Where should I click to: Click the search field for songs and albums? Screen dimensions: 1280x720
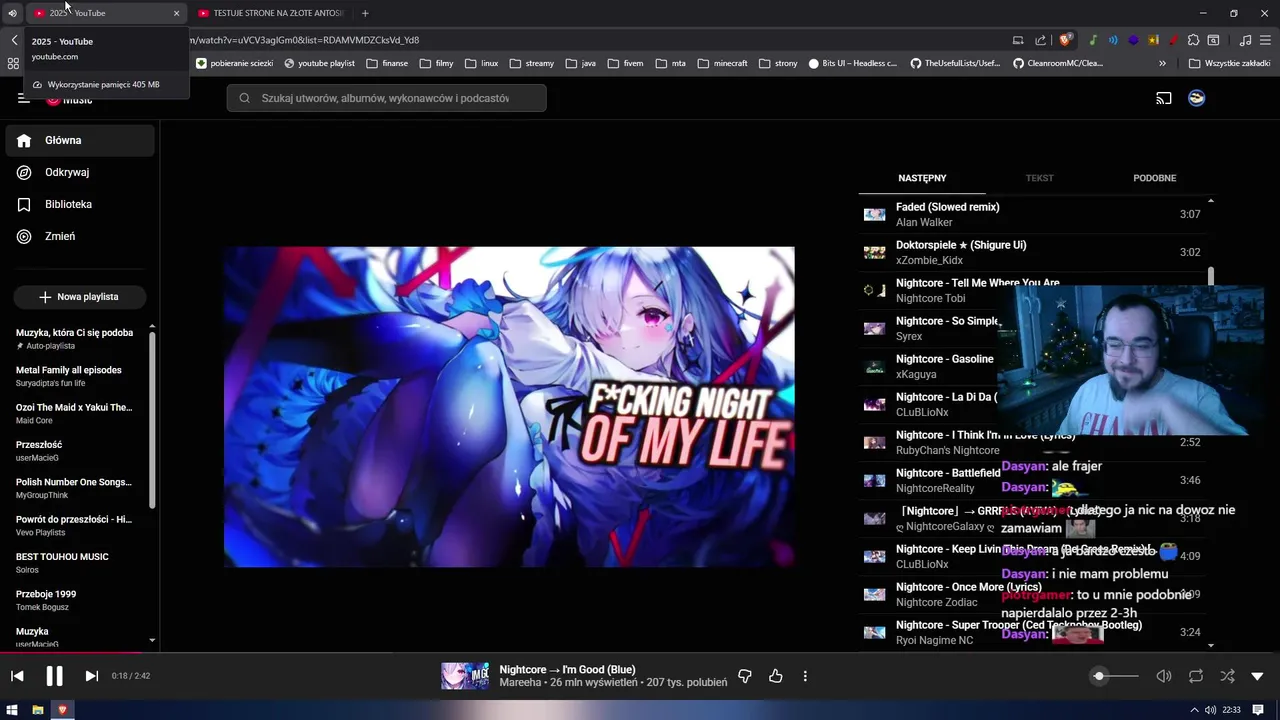(386, 98)
